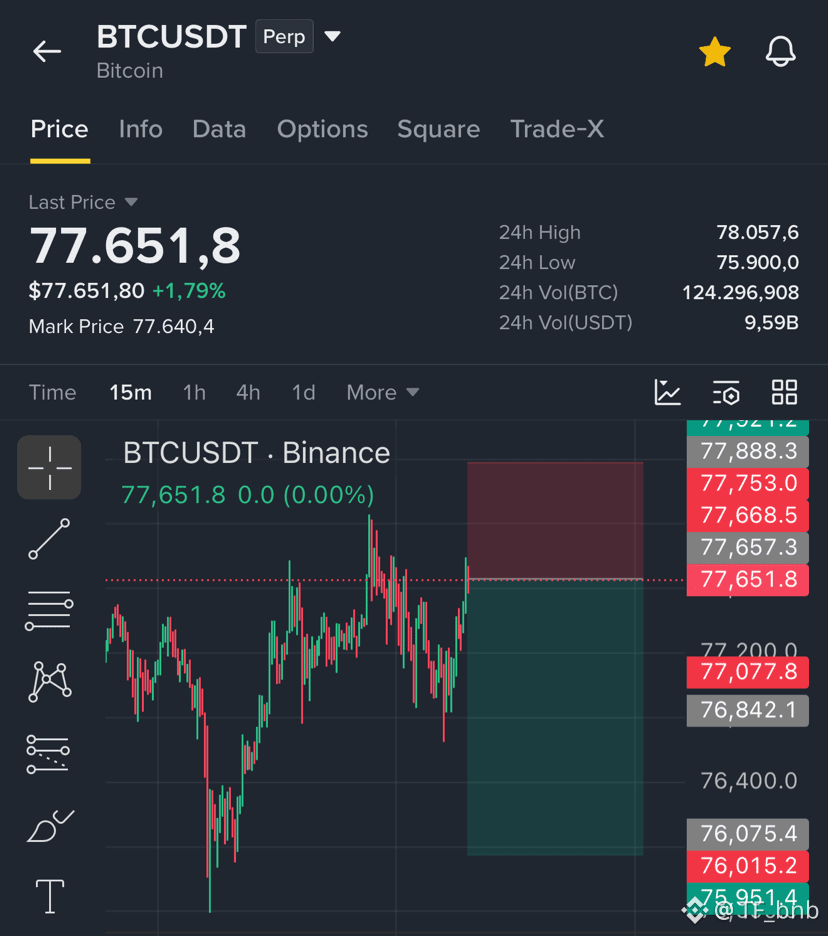
Task: Select the 1d interval
Action: coord(303,393)
